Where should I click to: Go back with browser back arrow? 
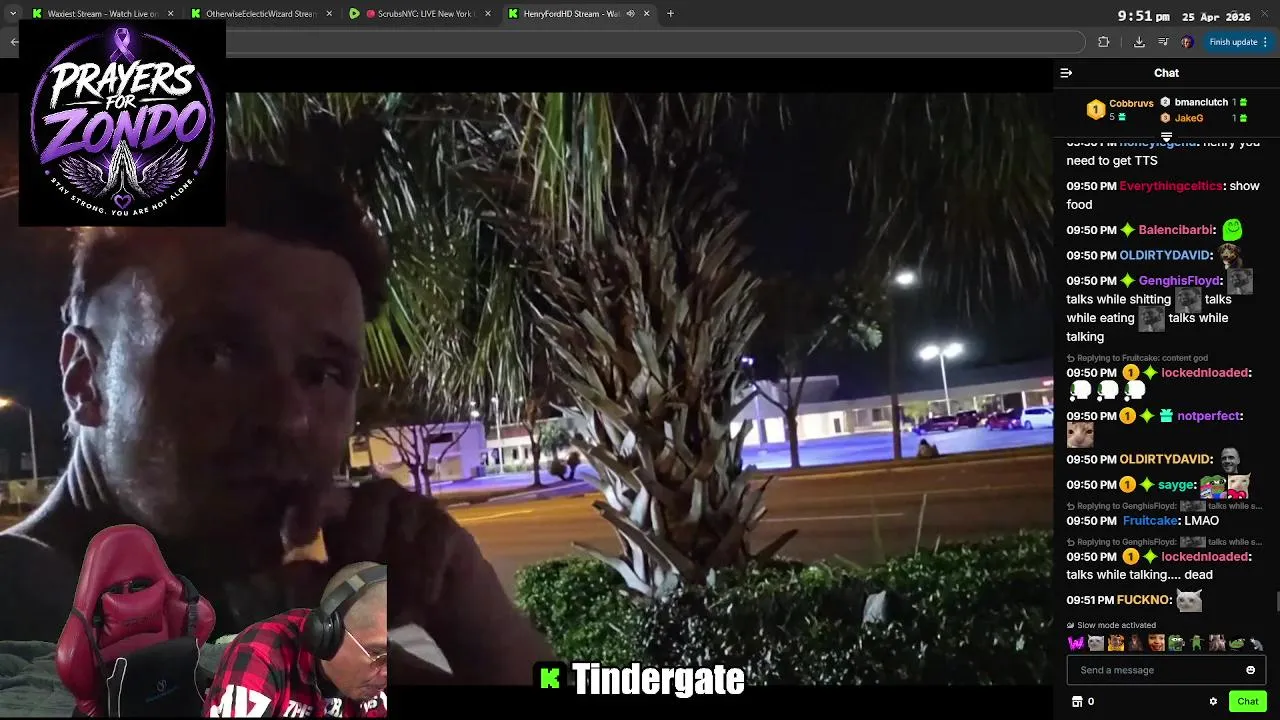(14, 42)
